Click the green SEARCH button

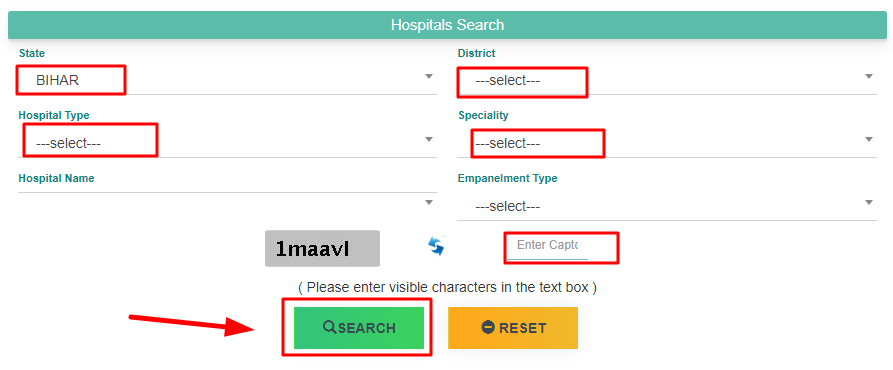coord(359,328)
